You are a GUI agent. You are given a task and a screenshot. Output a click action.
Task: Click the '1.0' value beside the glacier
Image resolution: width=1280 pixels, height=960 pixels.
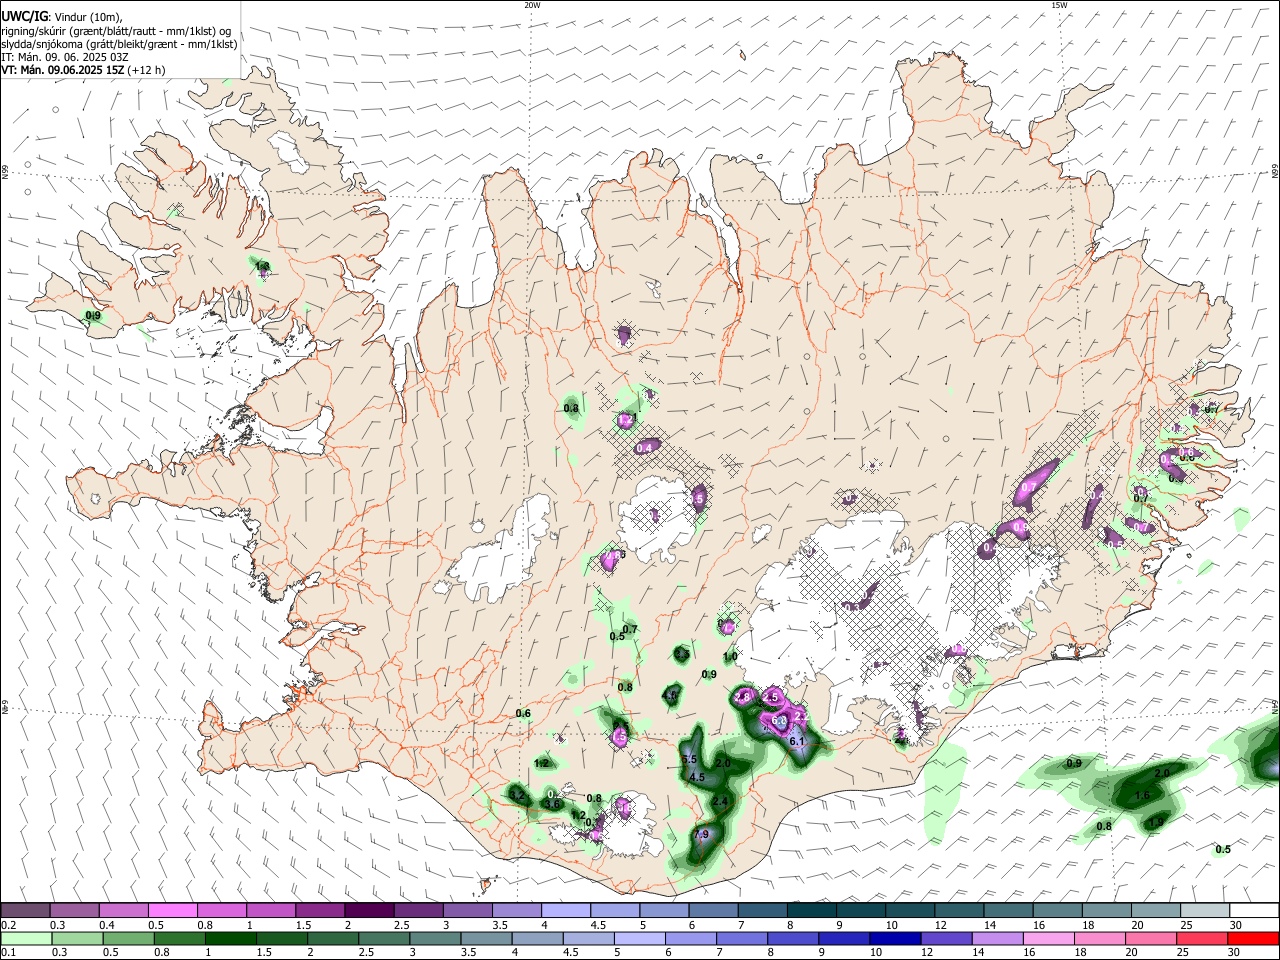pyautogui.click(x=730, y=657)
